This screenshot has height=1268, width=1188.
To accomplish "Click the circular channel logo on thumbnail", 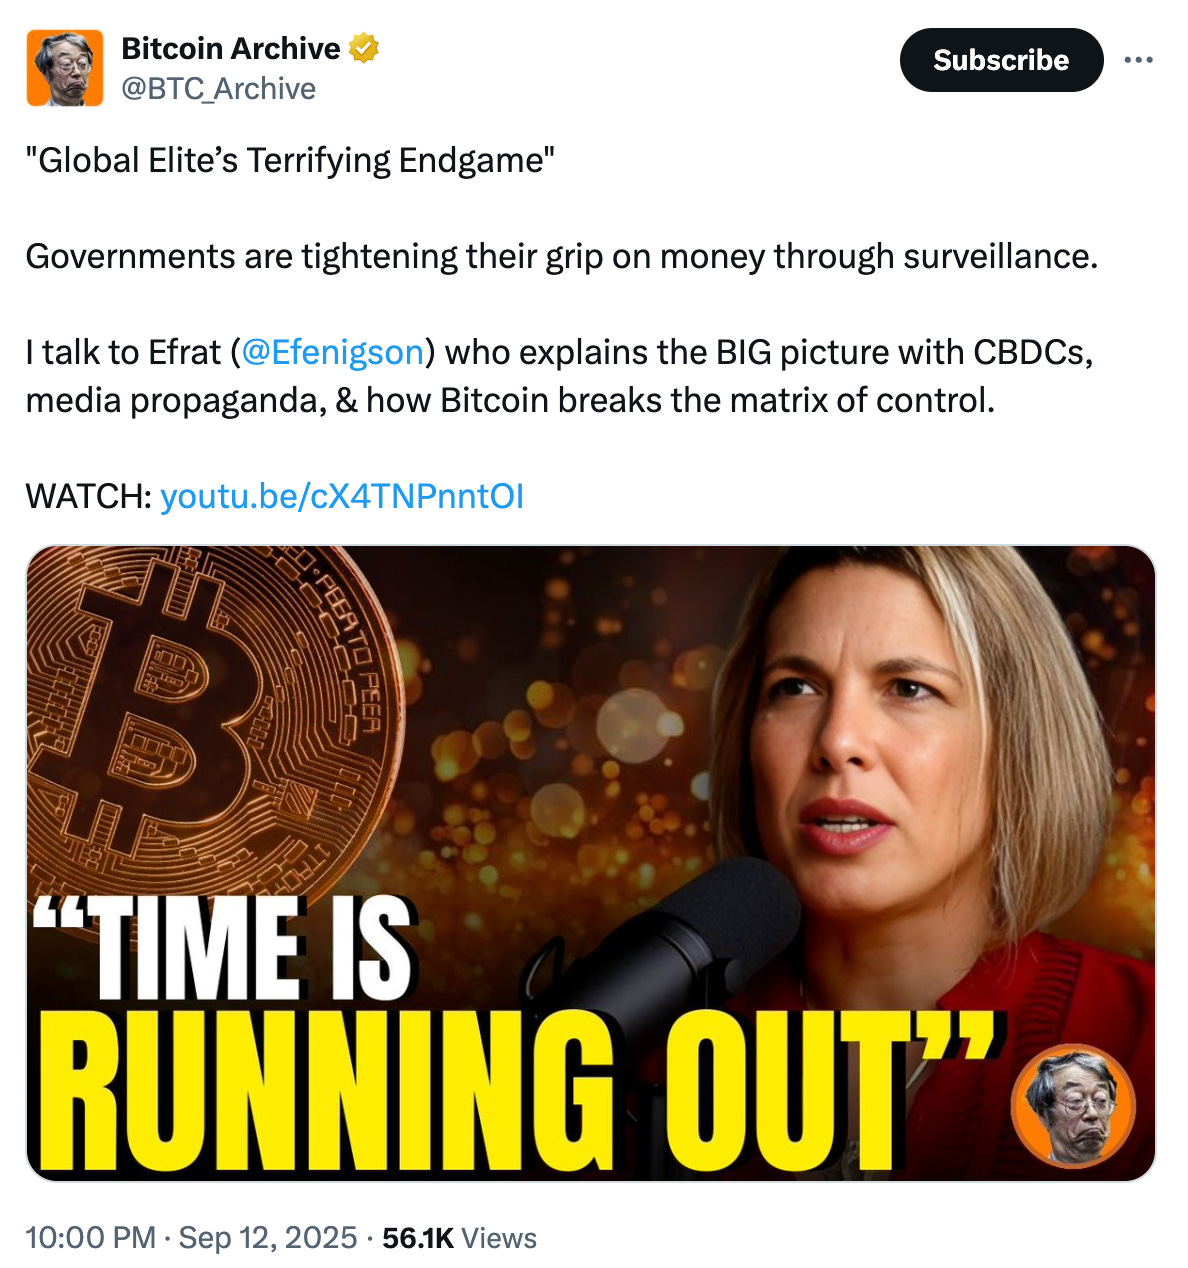I will point(1073,1106).
